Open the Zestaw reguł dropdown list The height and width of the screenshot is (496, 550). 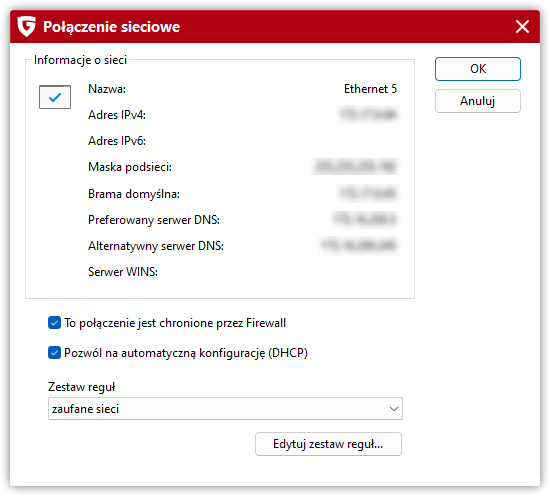tap(225, 409)
